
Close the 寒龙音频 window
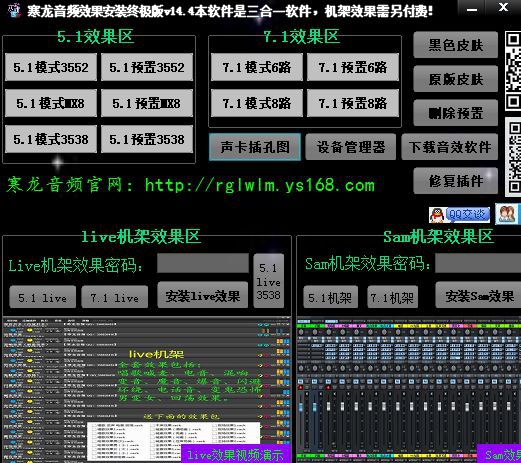(x=503, y=7)
